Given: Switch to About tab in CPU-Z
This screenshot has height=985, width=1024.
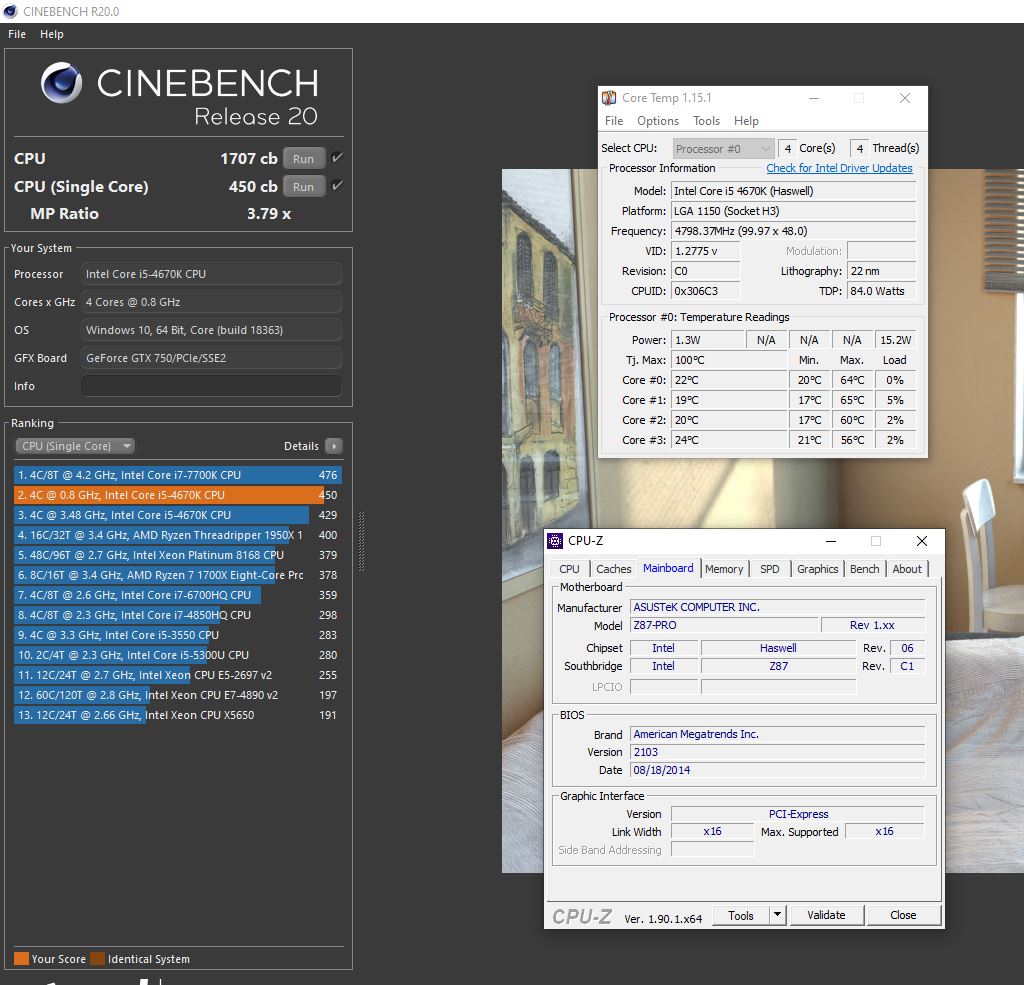Looking at the screenshot, I should [x=906, y=569].
